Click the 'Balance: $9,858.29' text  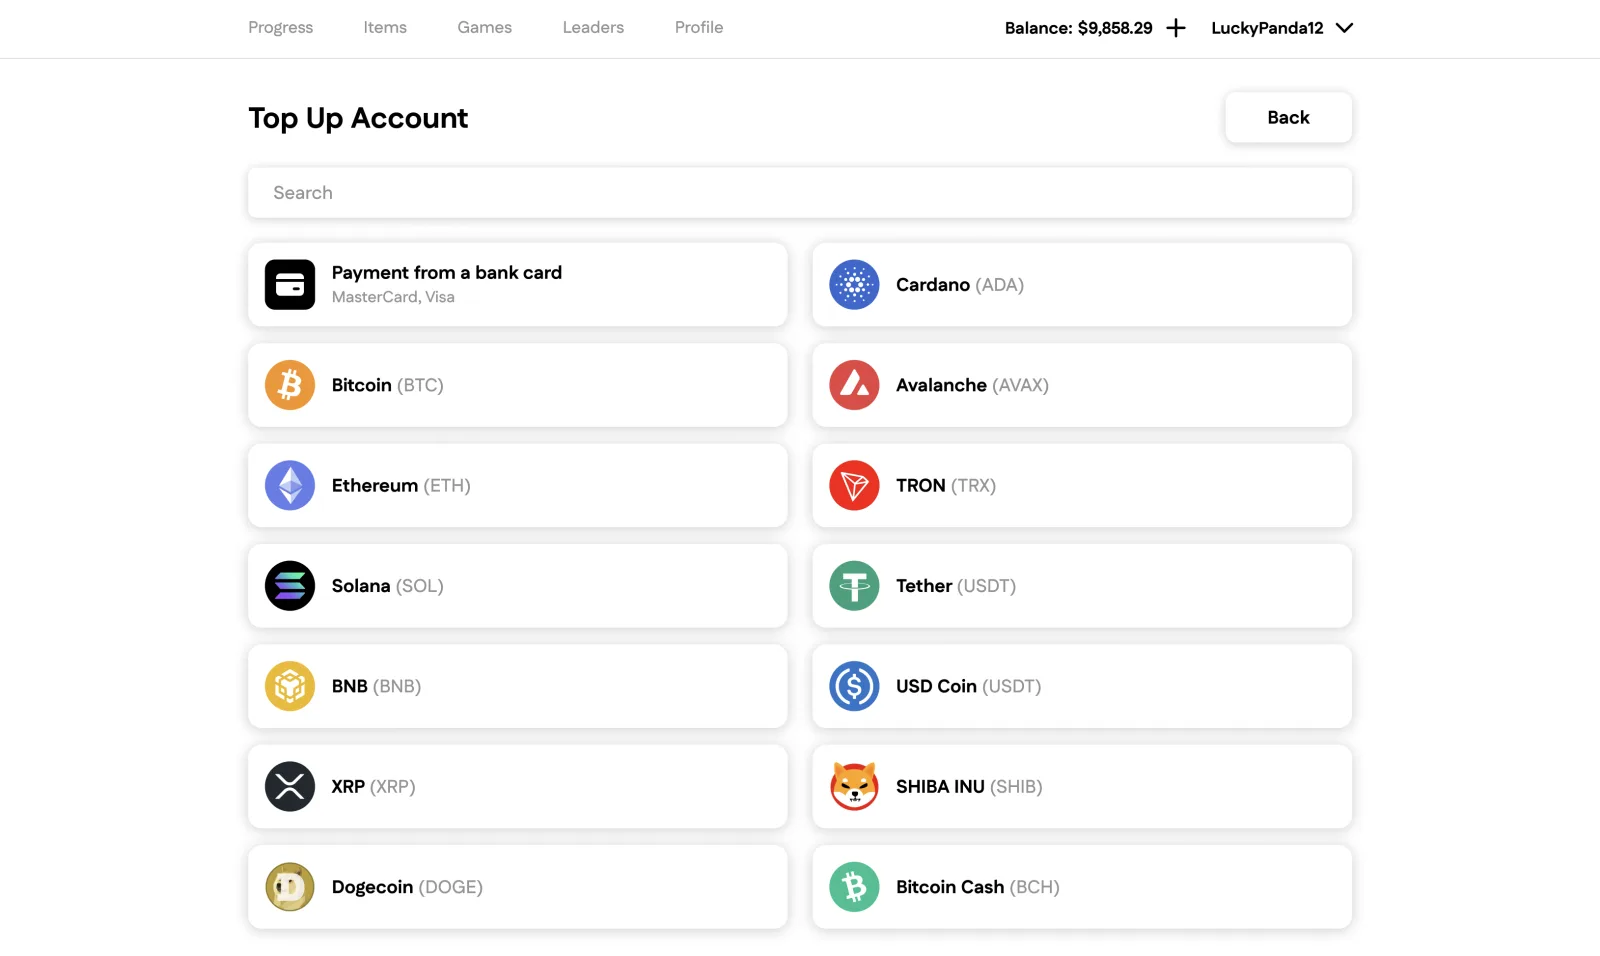(1079, 28)
